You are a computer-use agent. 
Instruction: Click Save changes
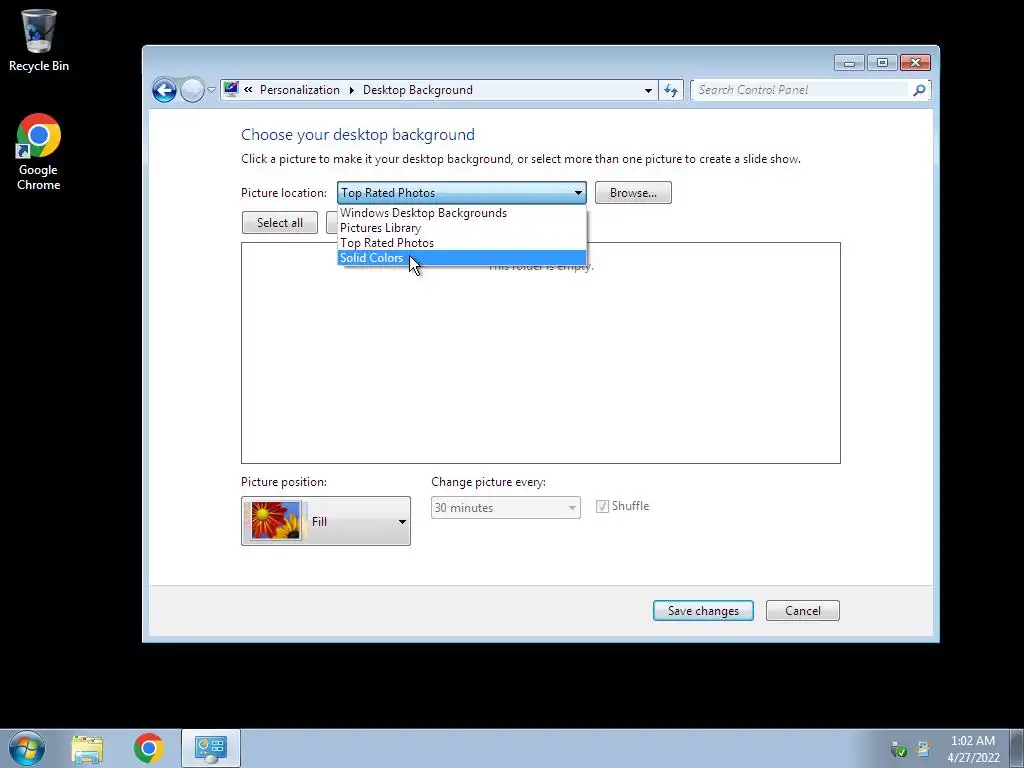[x=703, y=611]
